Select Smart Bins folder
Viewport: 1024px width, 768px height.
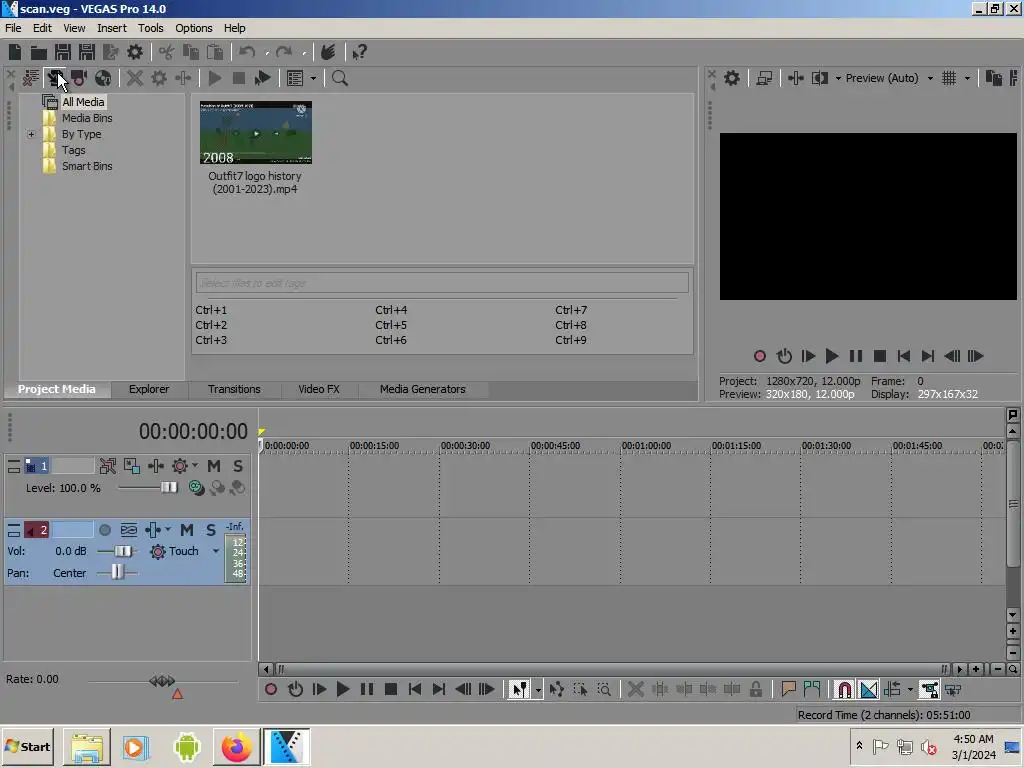[x=87, y=166]
